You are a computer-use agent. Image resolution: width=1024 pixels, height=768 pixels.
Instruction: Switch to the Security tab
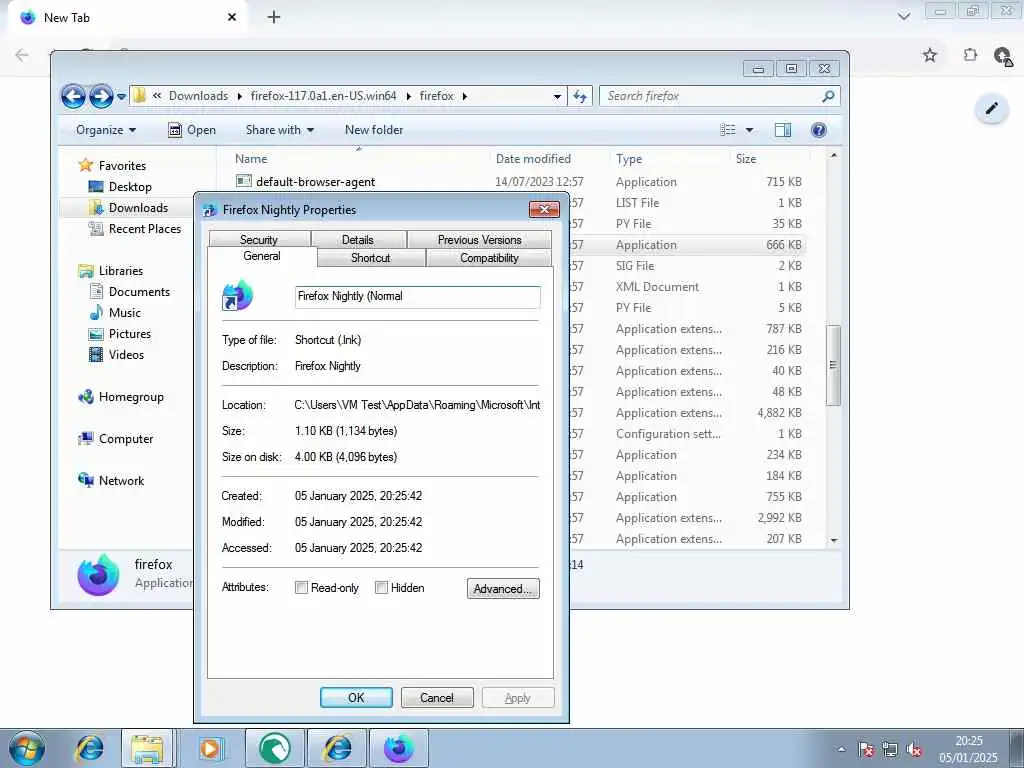coord(259,240)
